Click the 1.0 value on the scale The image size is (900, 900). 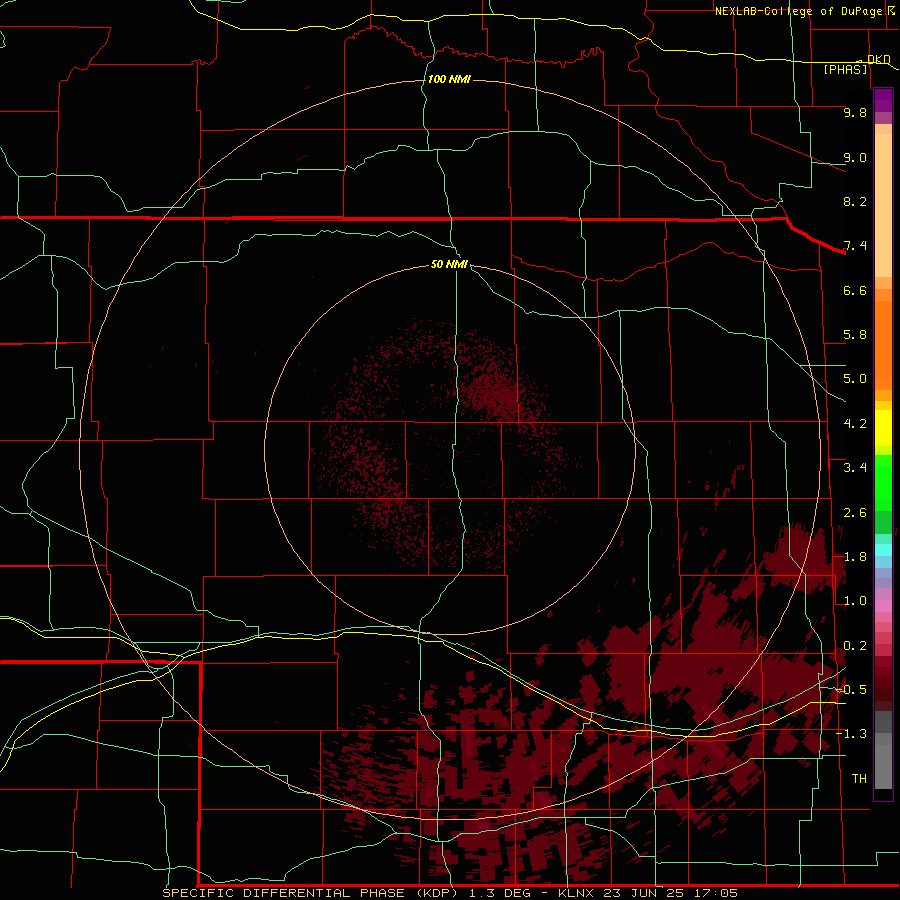point(855,601)
